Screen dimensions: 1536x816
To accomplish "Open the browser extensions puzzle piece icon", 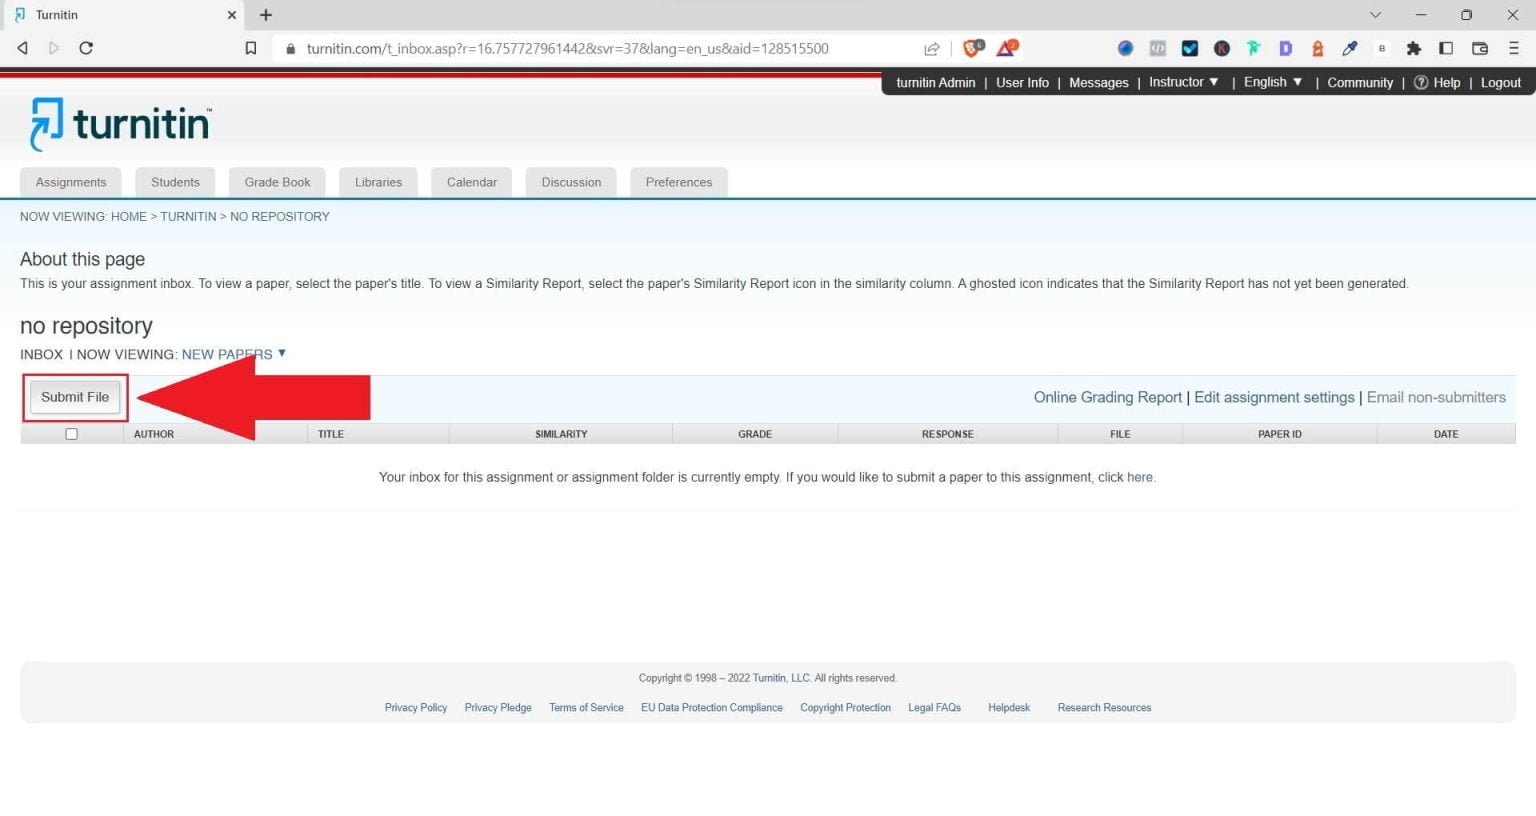I will click(1414, 48).
